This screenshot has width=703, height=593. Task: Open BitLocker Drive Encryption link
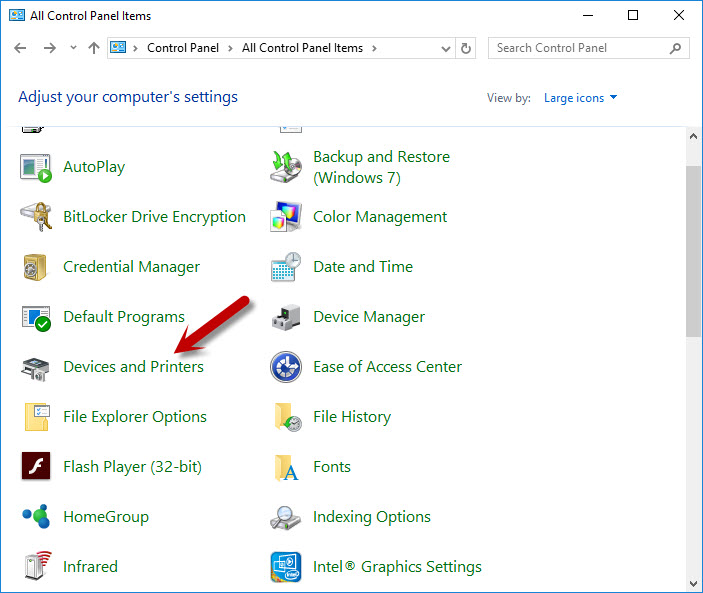(155, 217)
